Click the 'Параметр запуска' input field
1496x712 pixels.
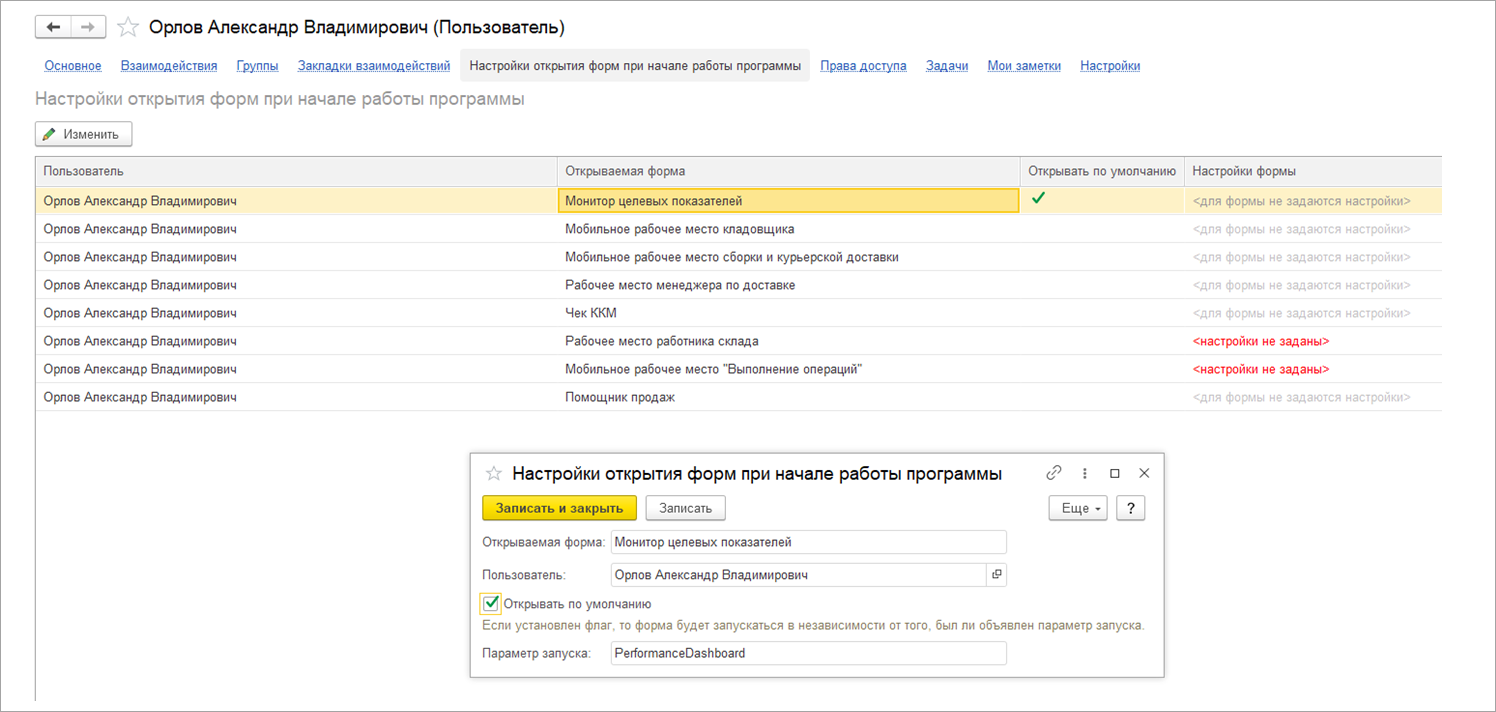click(808, 653)
